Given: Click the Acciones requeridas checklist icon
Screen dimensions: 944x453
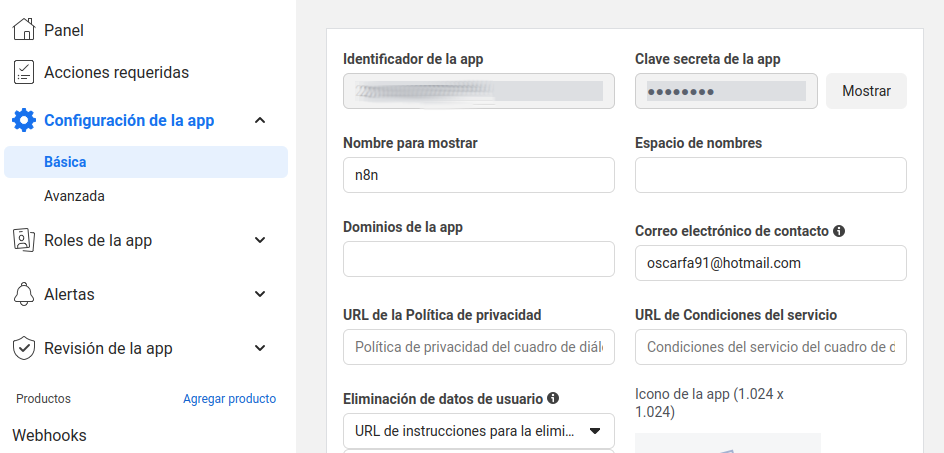Looking at the screenshot, I should tap(23, 72).
